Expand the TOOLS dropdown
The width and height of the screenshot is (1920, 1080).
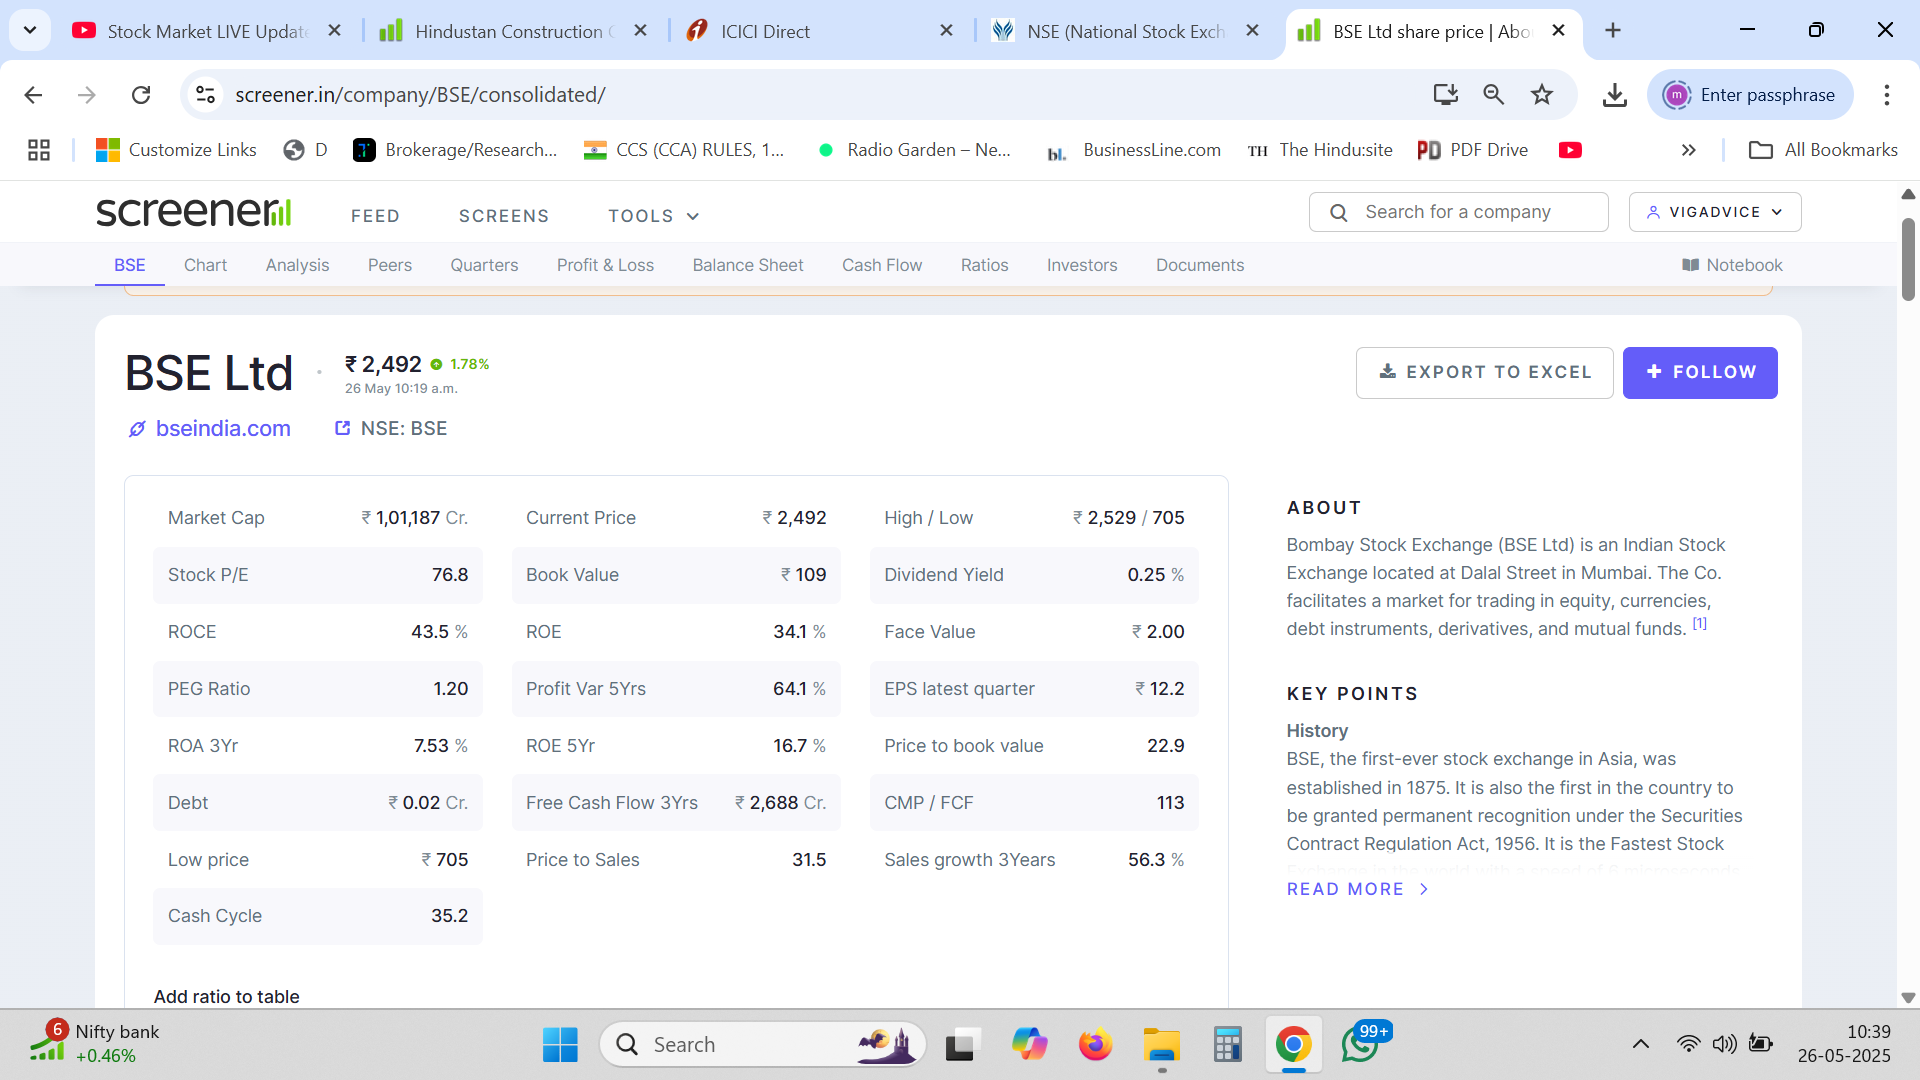653,216
